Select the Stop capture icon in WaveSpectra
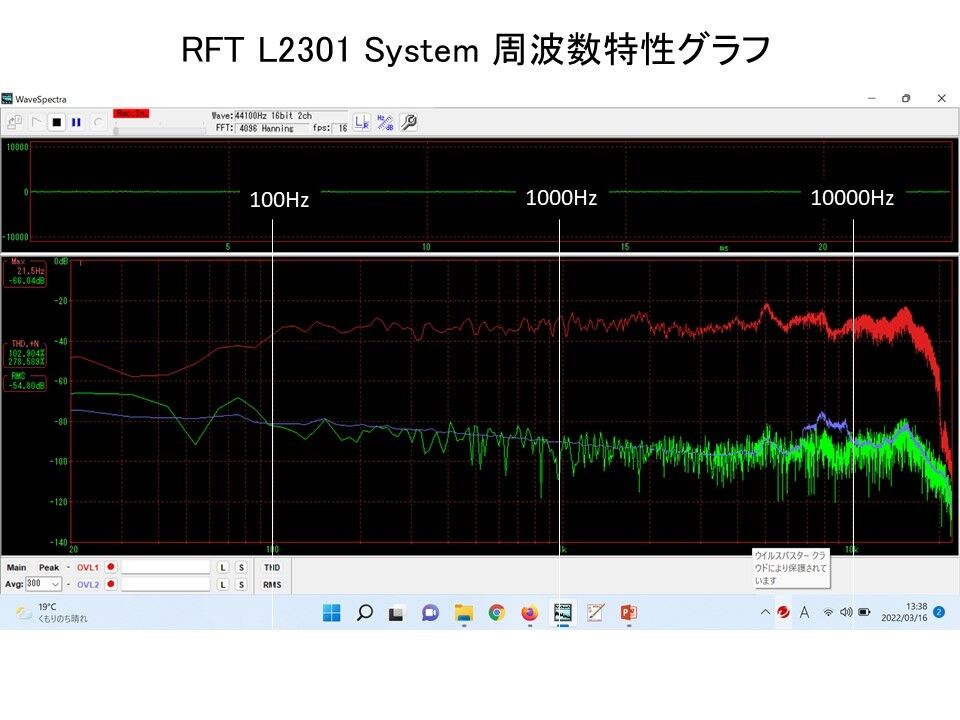 59,122
